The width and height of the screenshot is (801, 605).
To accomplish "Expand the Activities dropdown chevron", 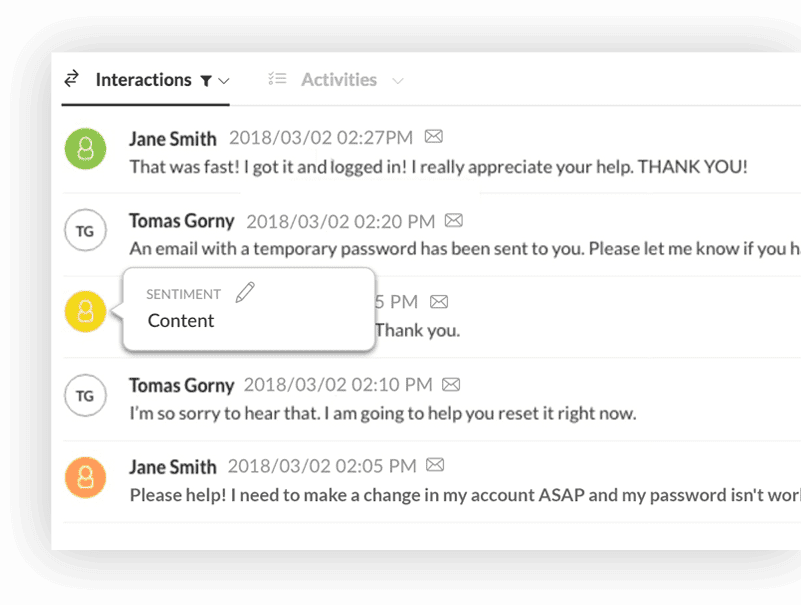I will (x=397, y=81).
